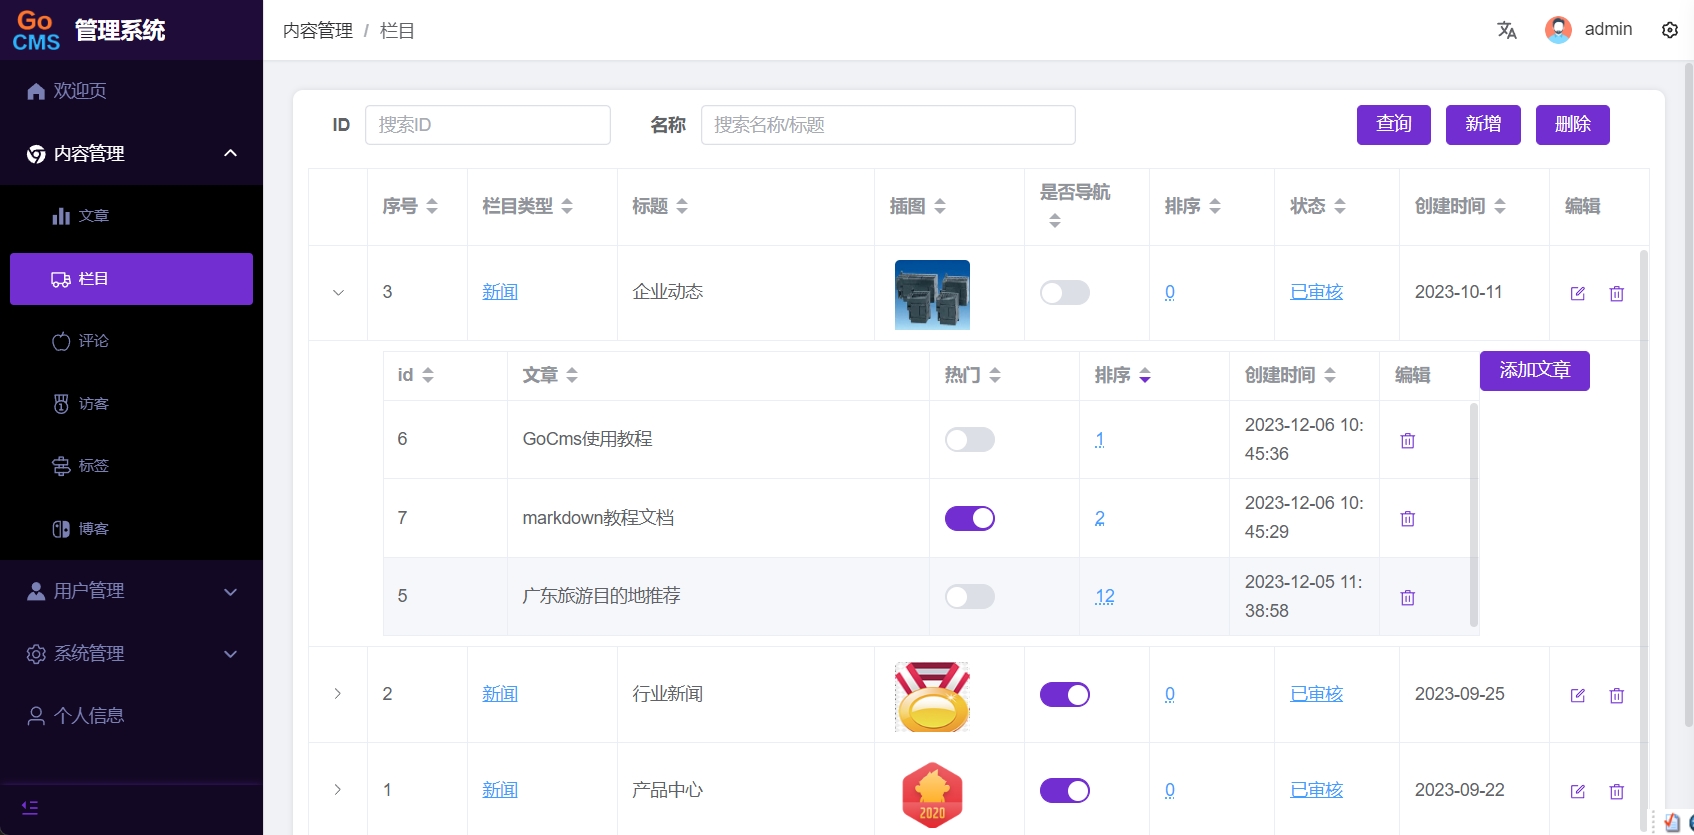Disable navigation toggle for 行业新闻
The width and height of the screenshot is (1694, 835).
click(x=1064, y=694)
